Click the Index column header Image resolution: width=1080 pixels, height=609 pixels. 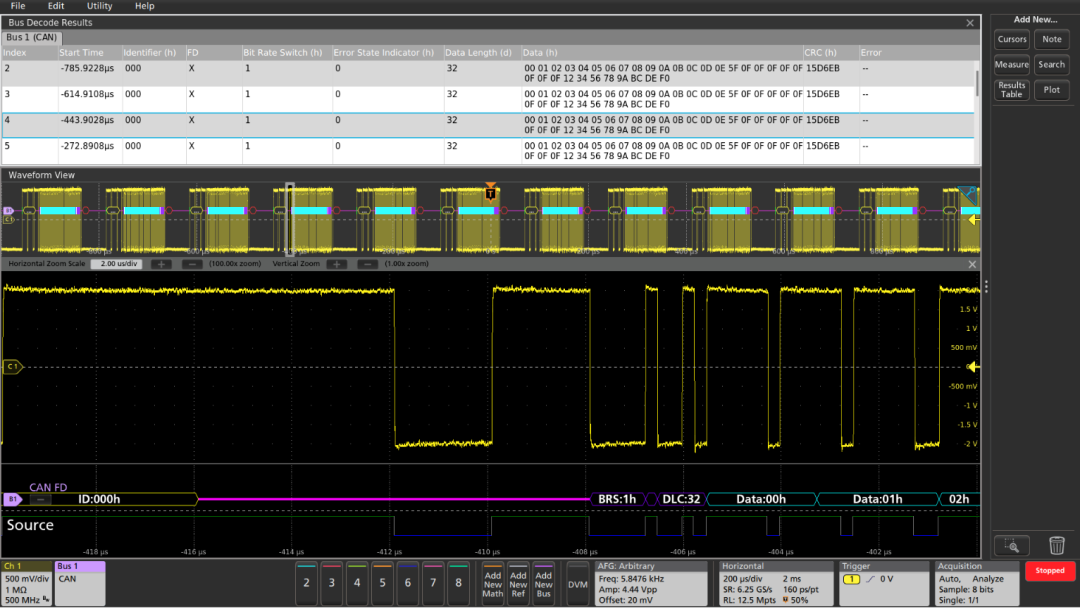[15, 52]
